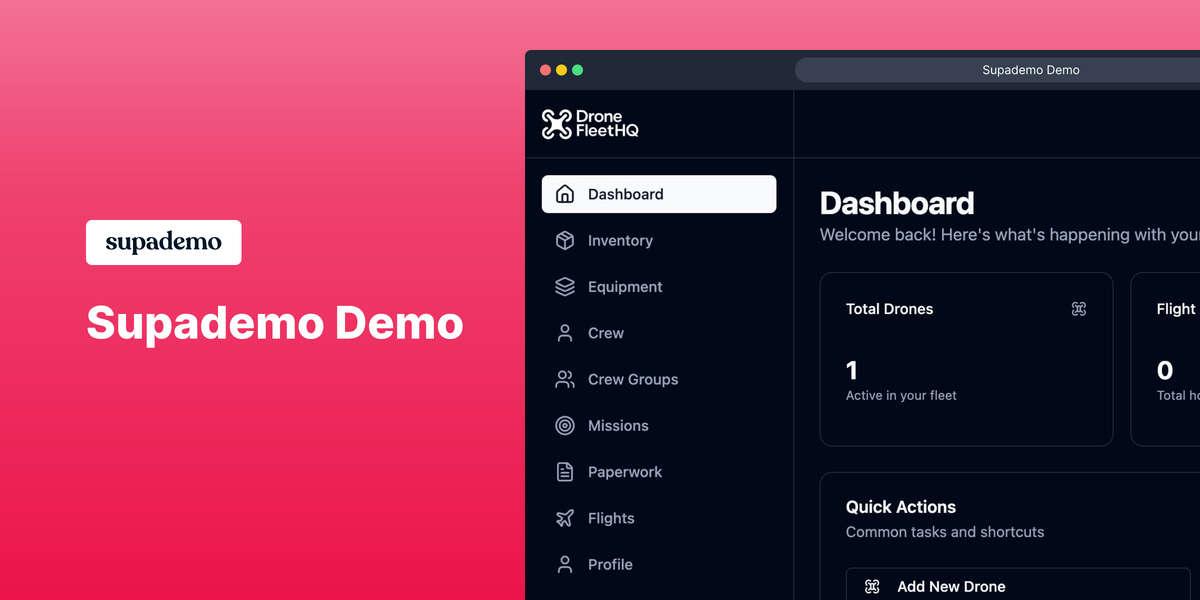This screenshot has width=1200, height=600.
Task: Click the drone icon beside Add New Drone
Action: (x=872, y=587)
